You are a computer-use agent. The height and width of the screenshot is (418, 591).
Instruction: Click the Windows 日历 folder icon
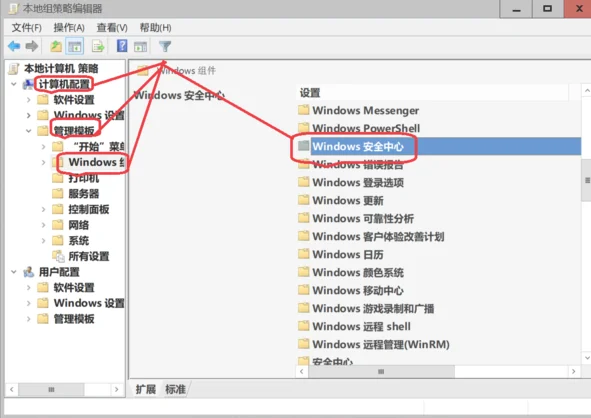tap(304, 254)
